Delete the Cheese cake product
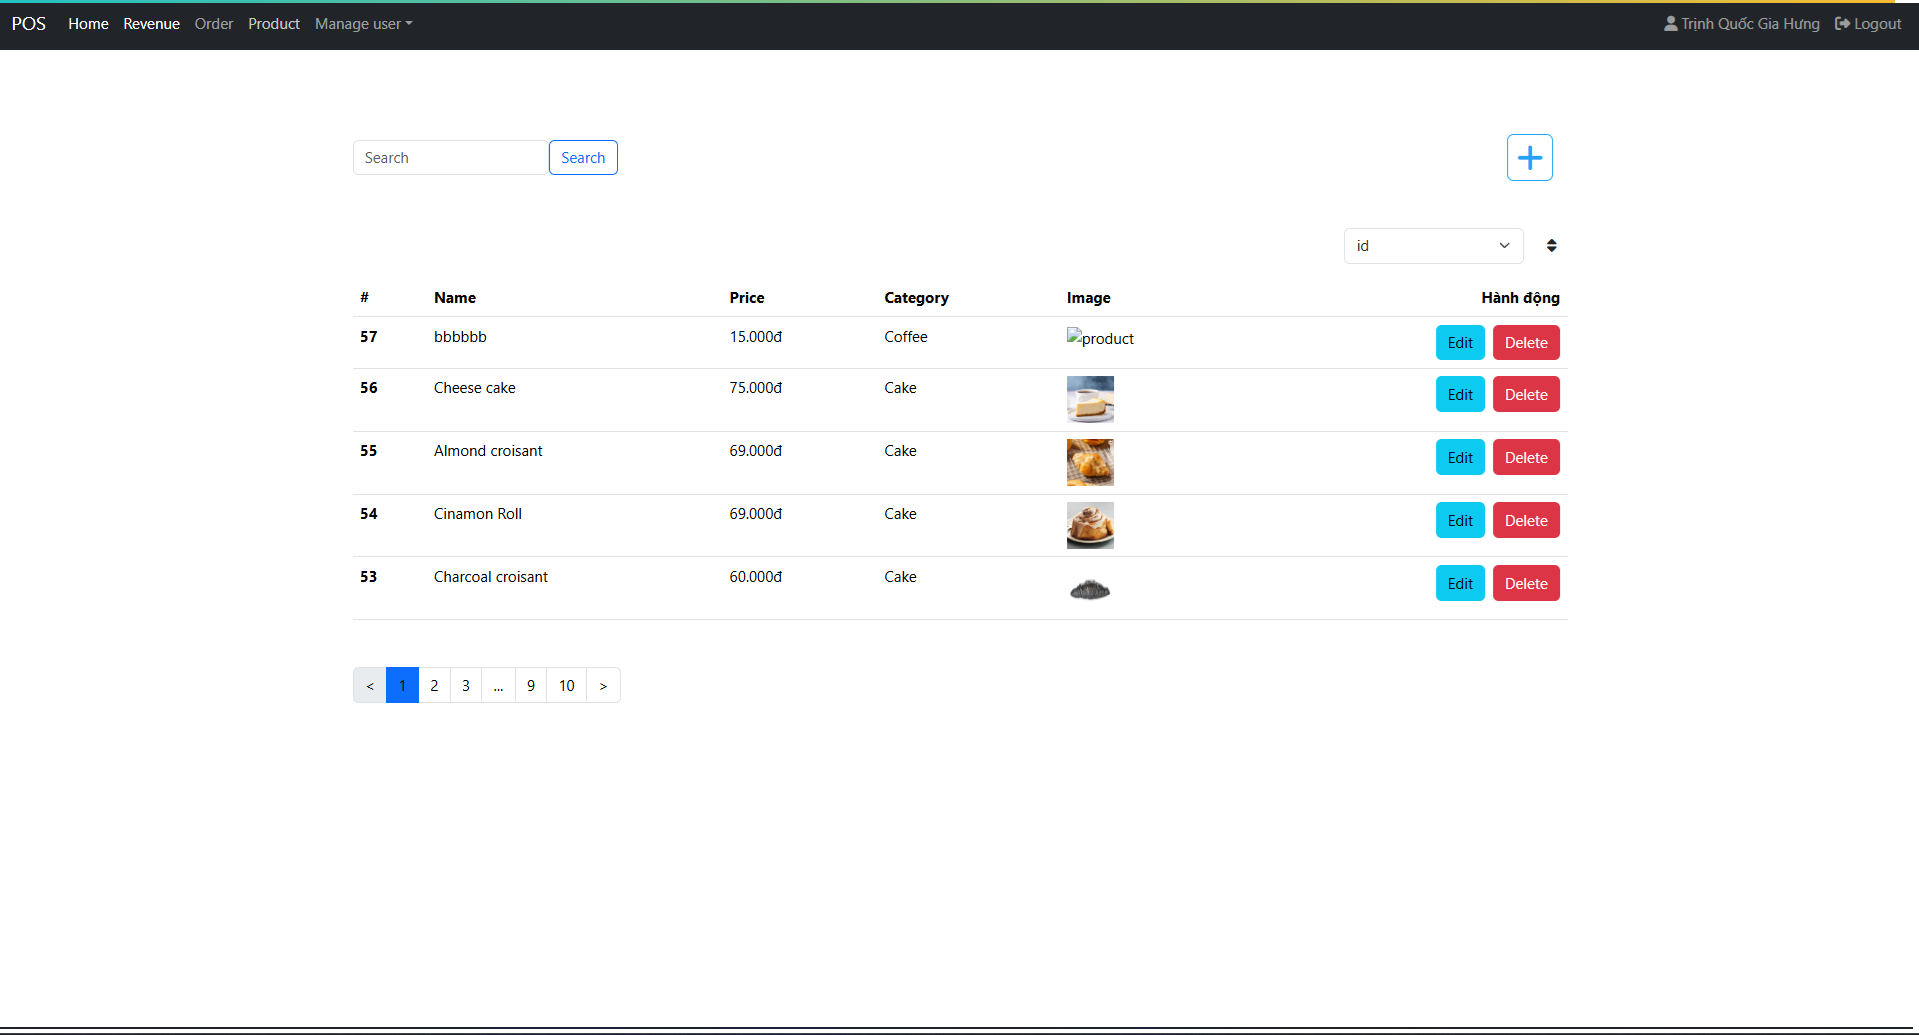The width and height of the screenshot is (1919, 1035). [1525, 395]
